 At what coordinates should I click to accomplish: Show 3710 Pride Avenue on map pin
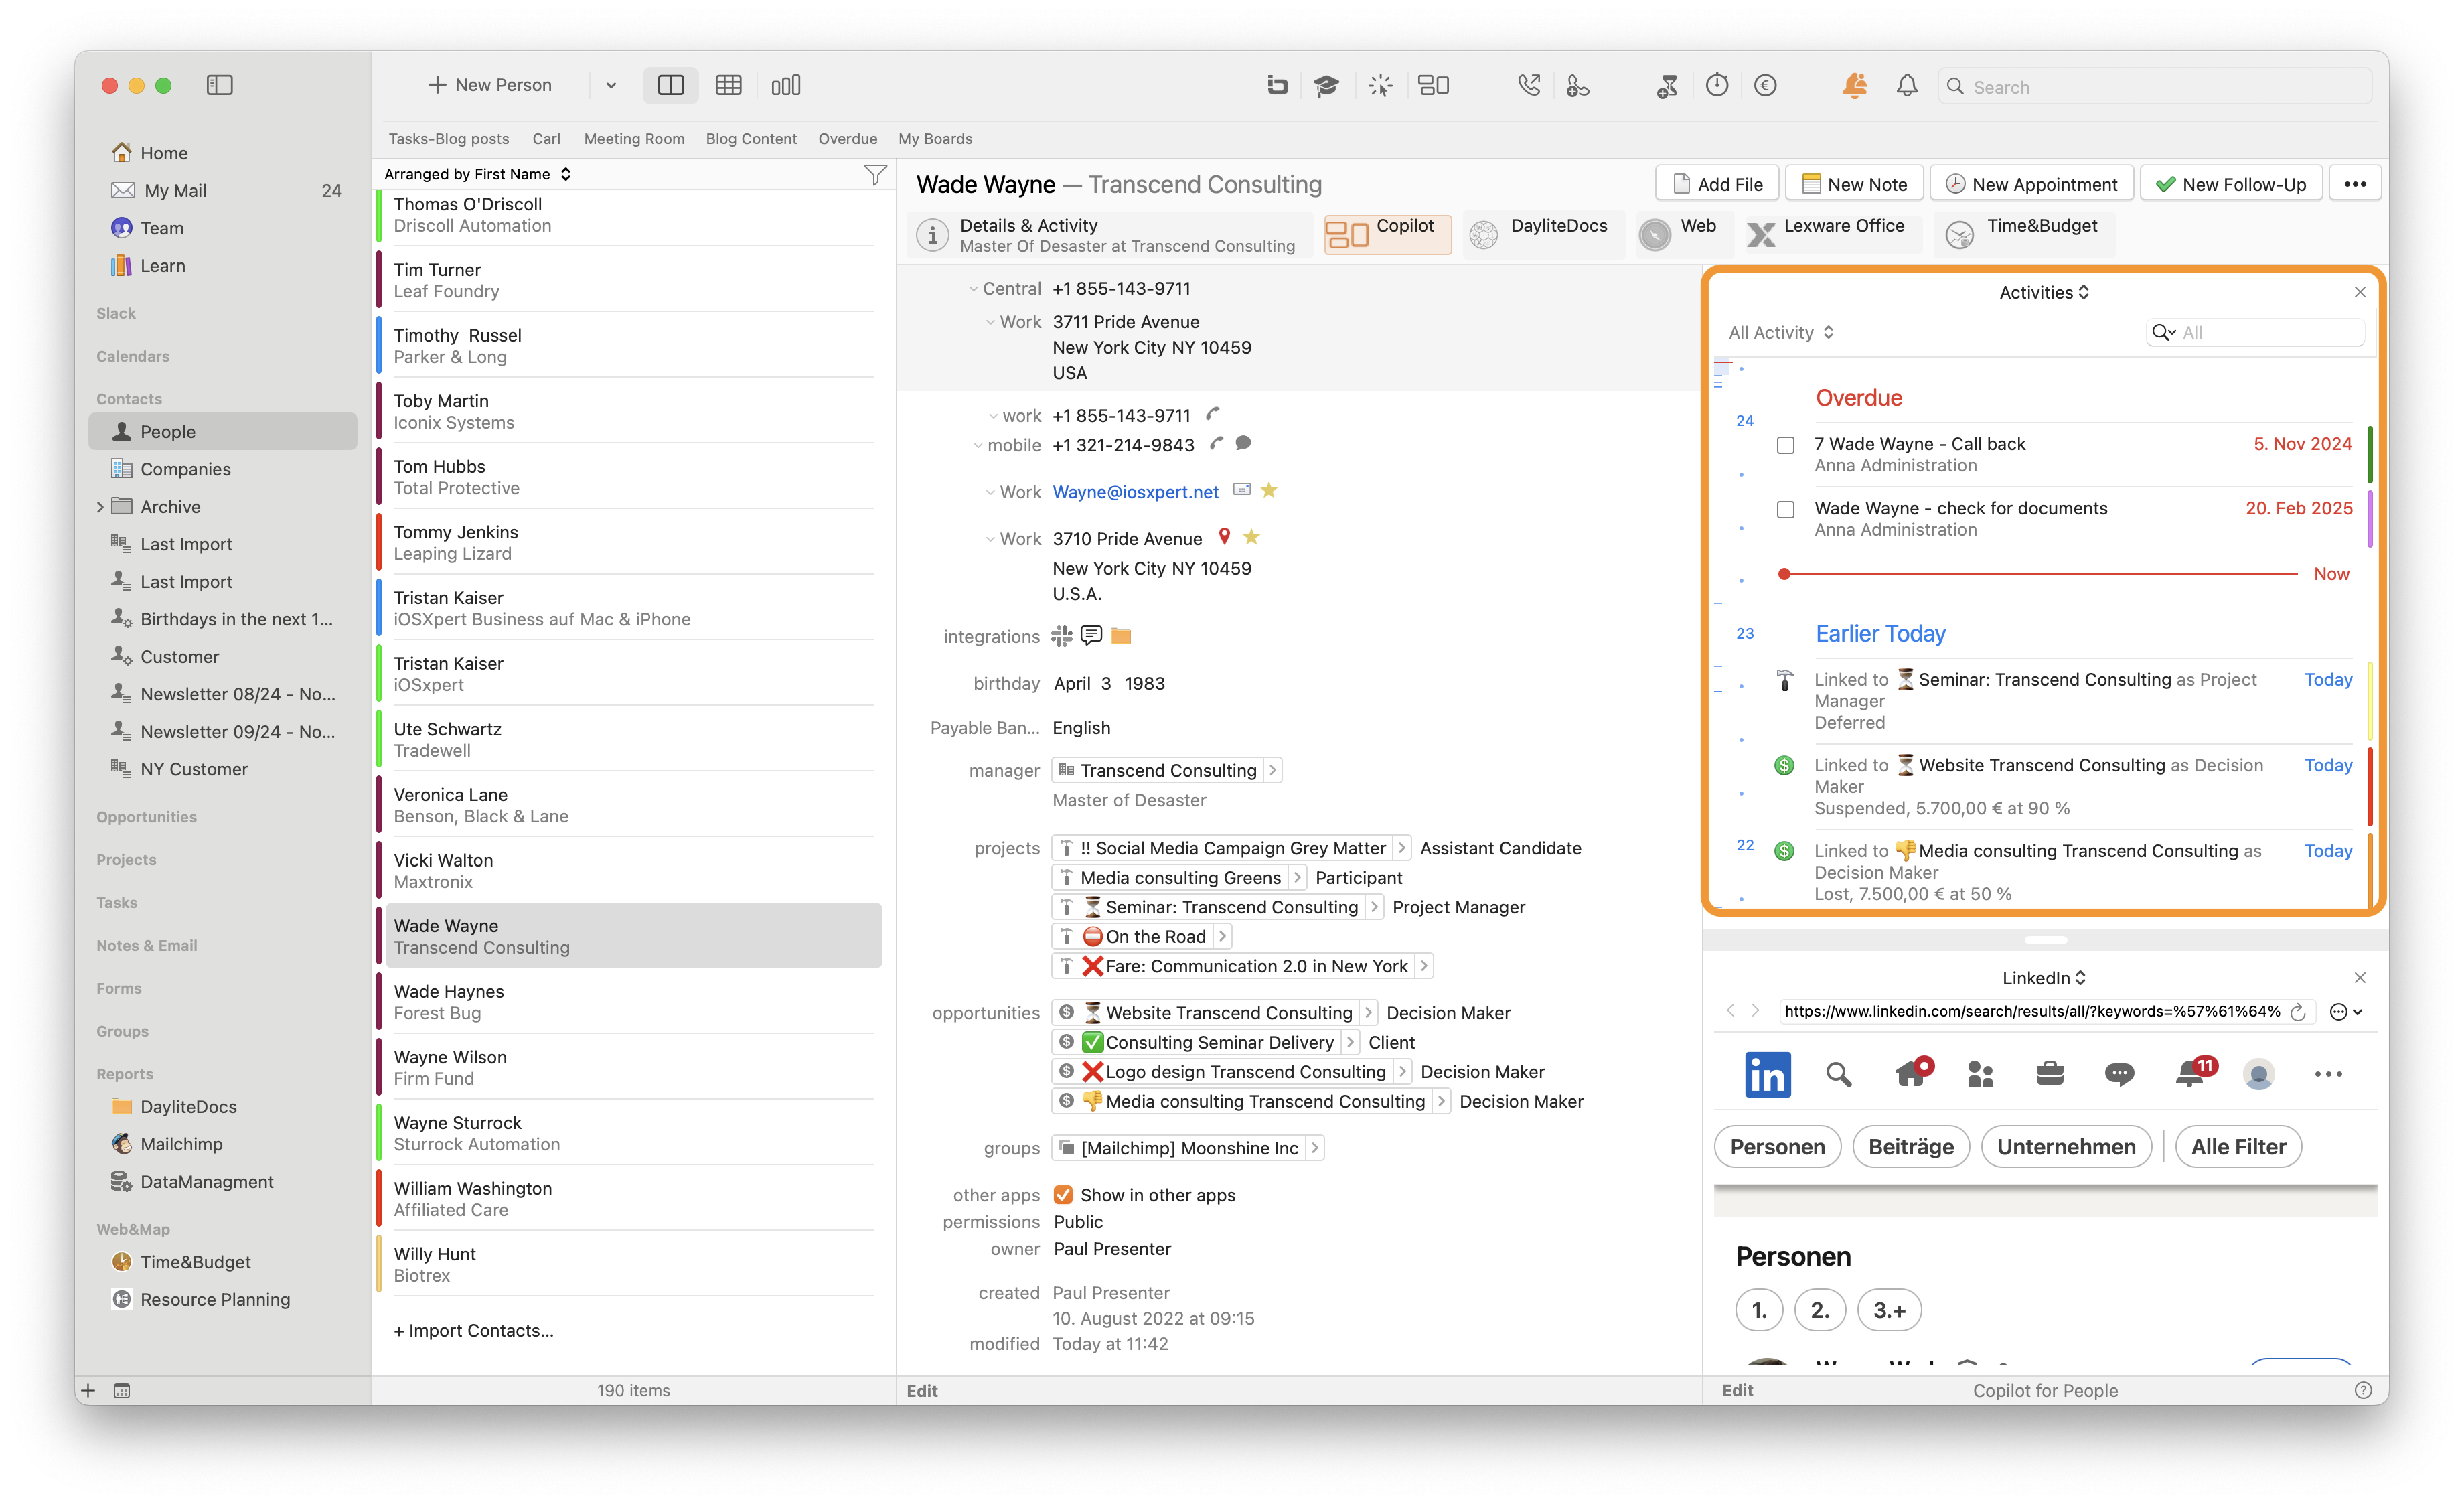(1224, 537)
